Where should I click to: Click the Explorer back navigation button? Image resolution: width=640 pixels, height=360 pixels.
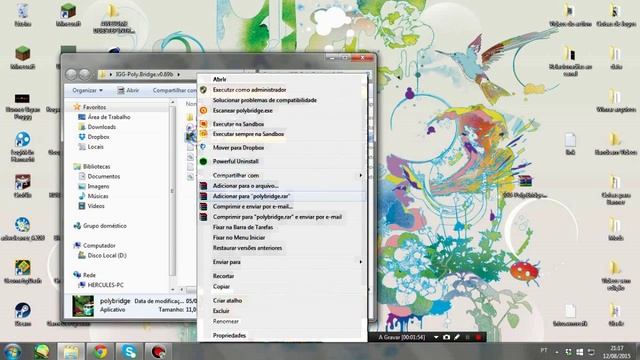(x=71, y=74)
